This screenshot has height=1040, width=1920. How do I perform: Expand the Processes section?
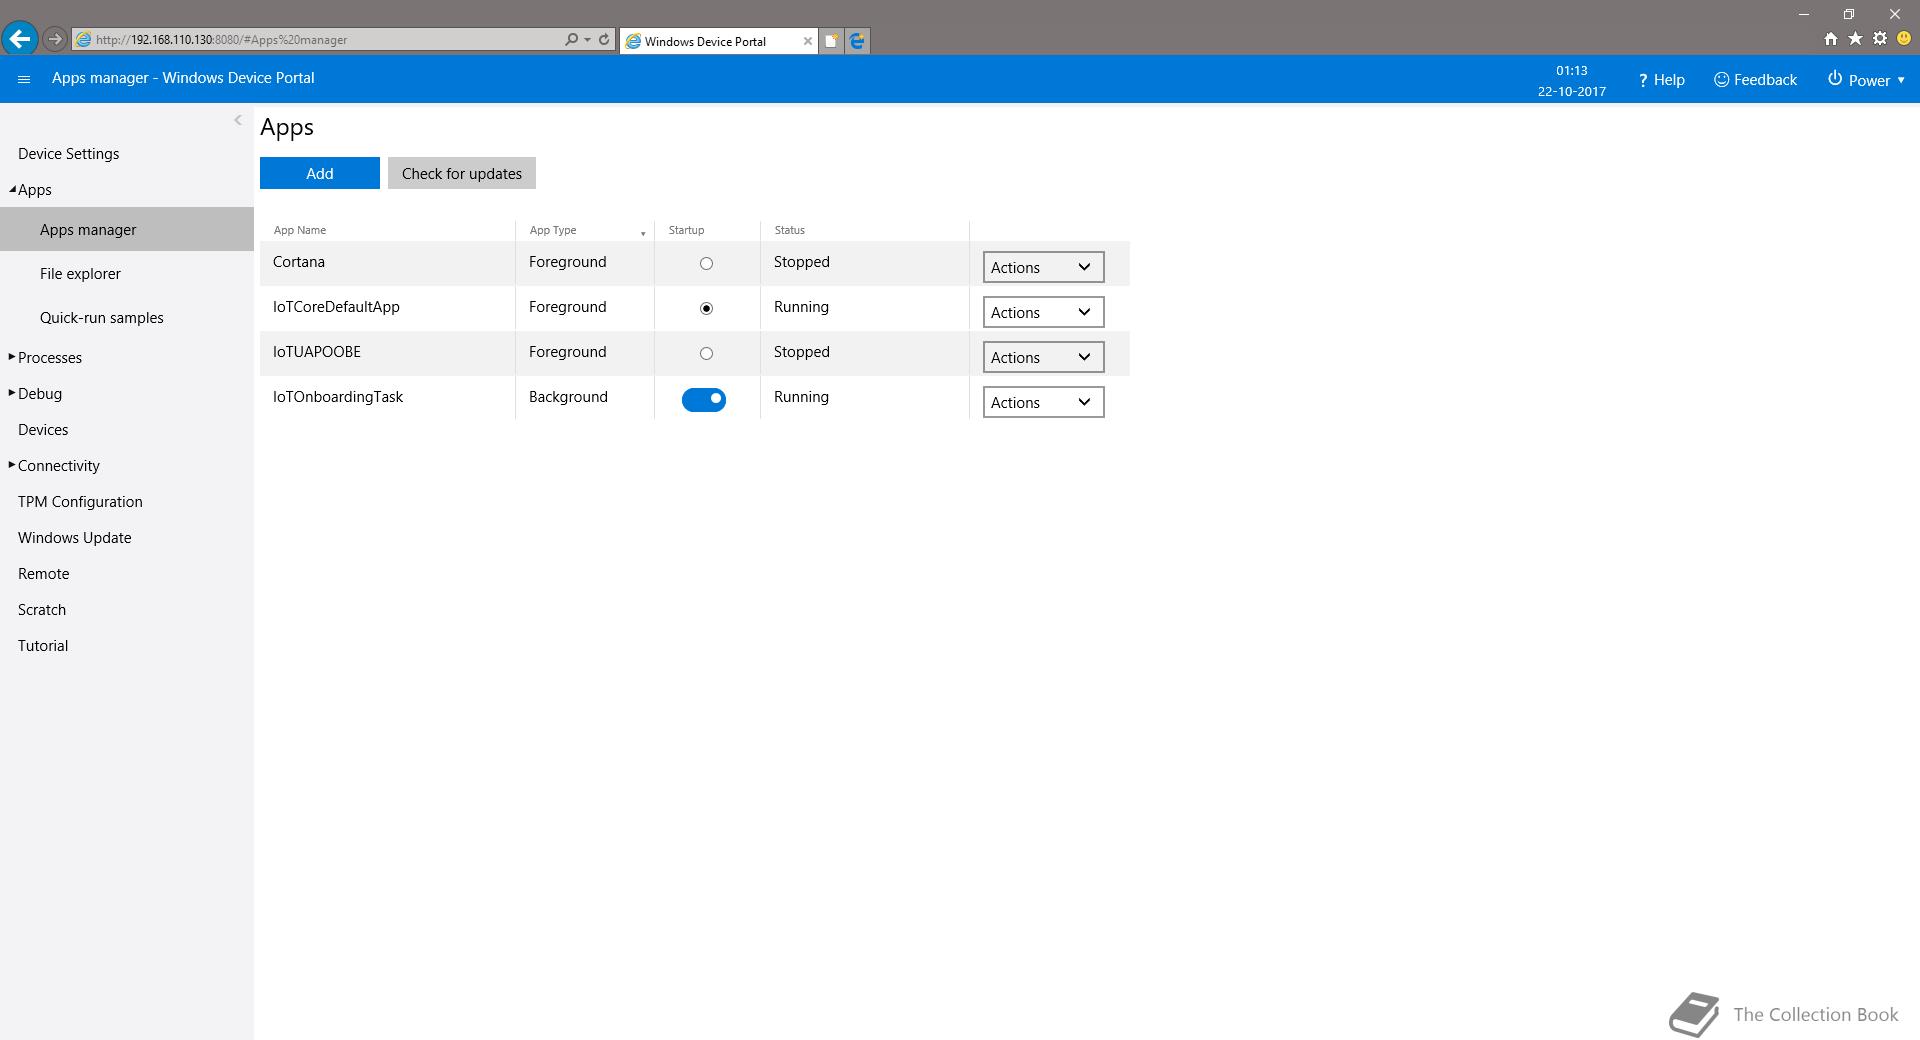click(12, 357)
